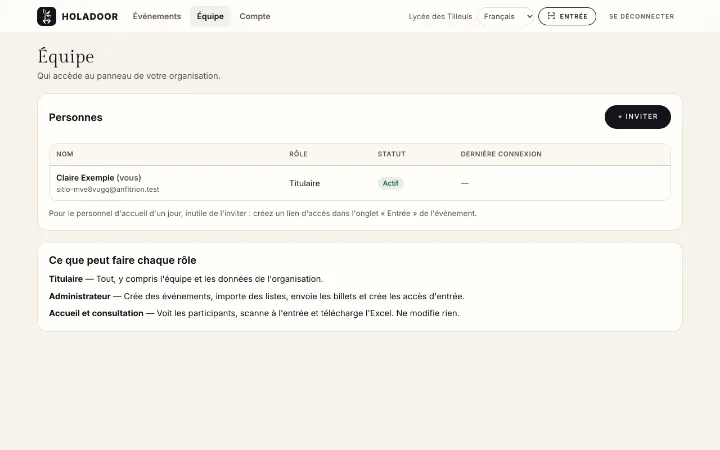Click the Équipe page title

tap(66, 56)
